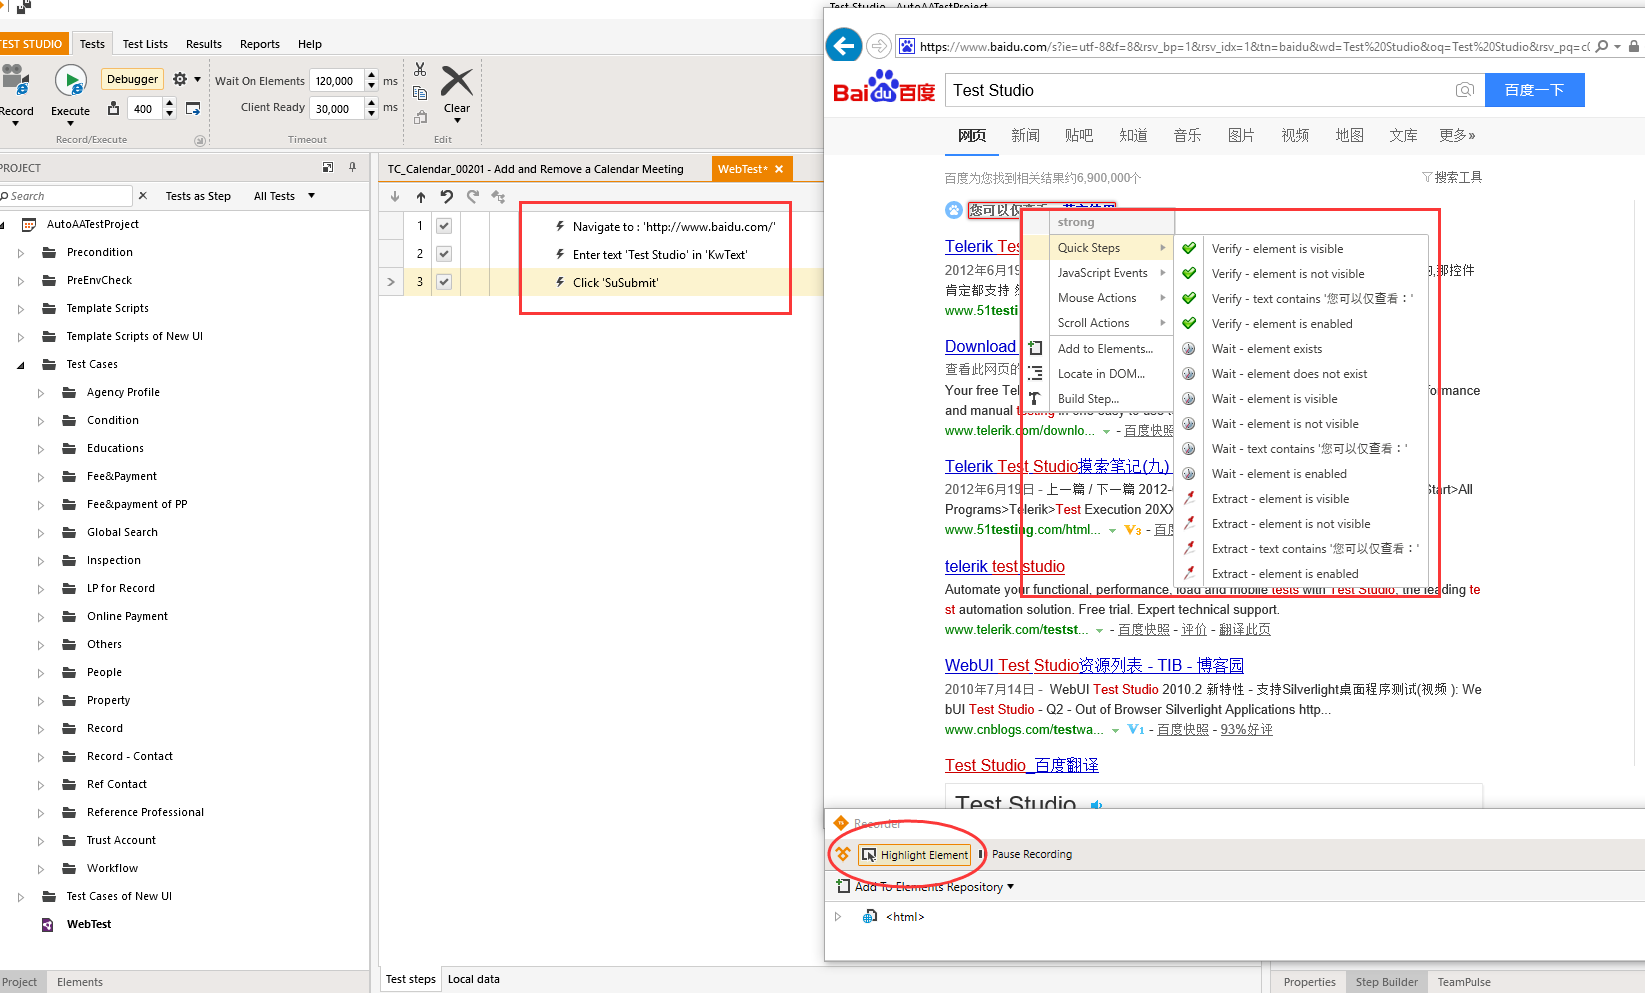Switch to the Elements tab at bottom
This screenshot has width=1645, height=993.
point(80,982)
